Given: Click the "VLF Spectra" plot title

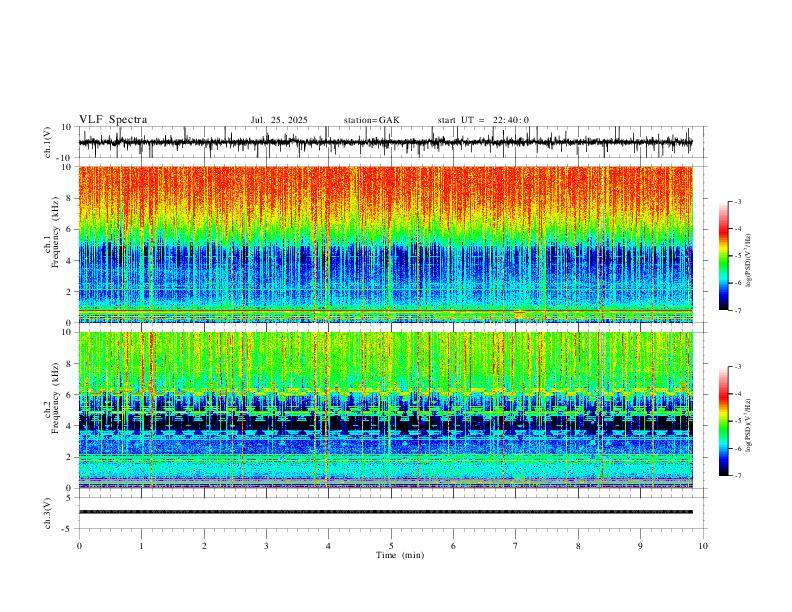Looking at the screenshot, I should tap(113, 120).
